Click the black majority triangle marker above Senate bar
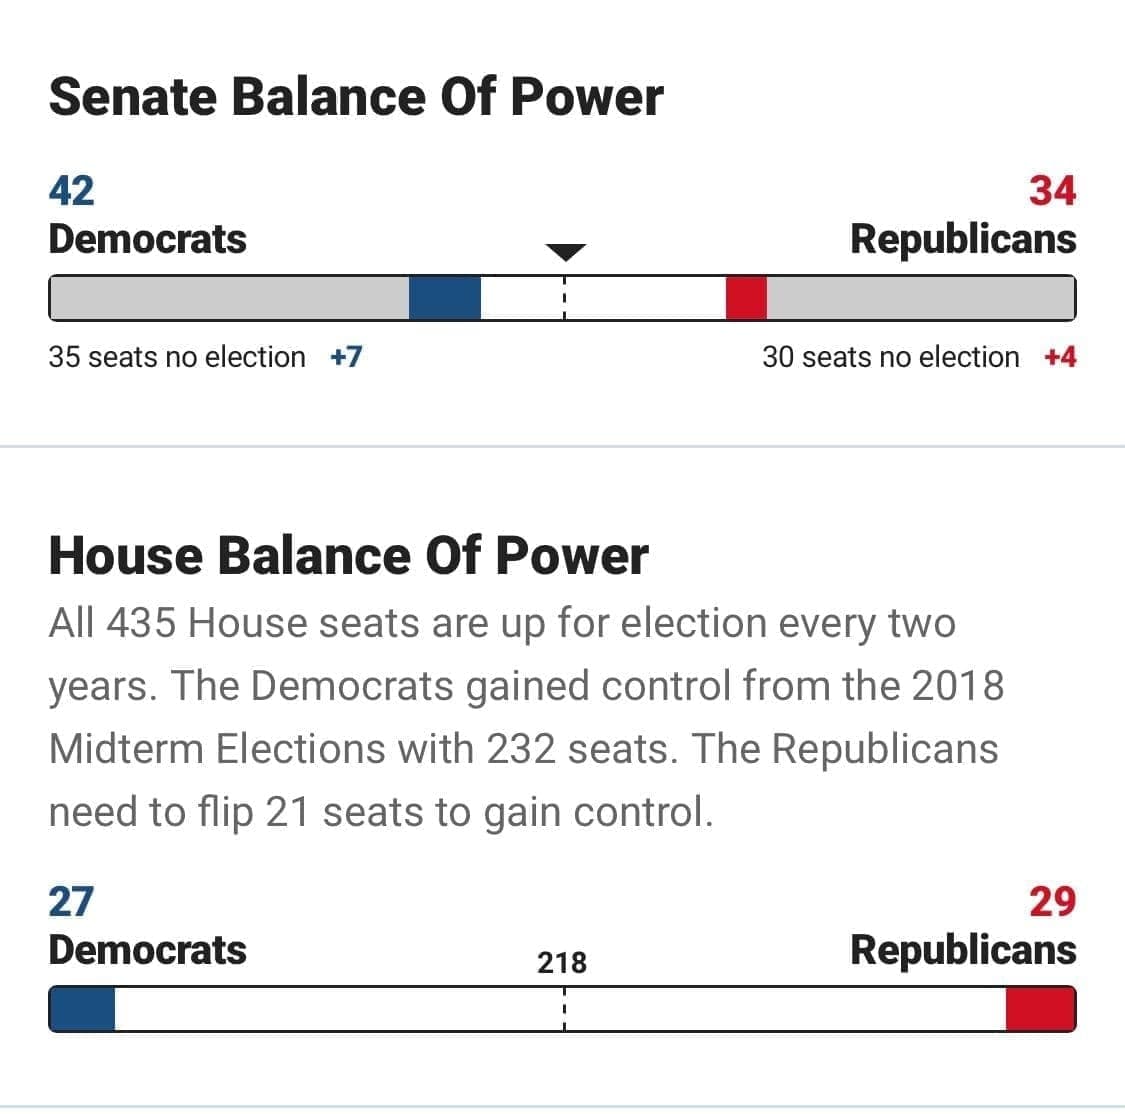The width and height of the screenshot is (1125, 1114). click(565, 251)
